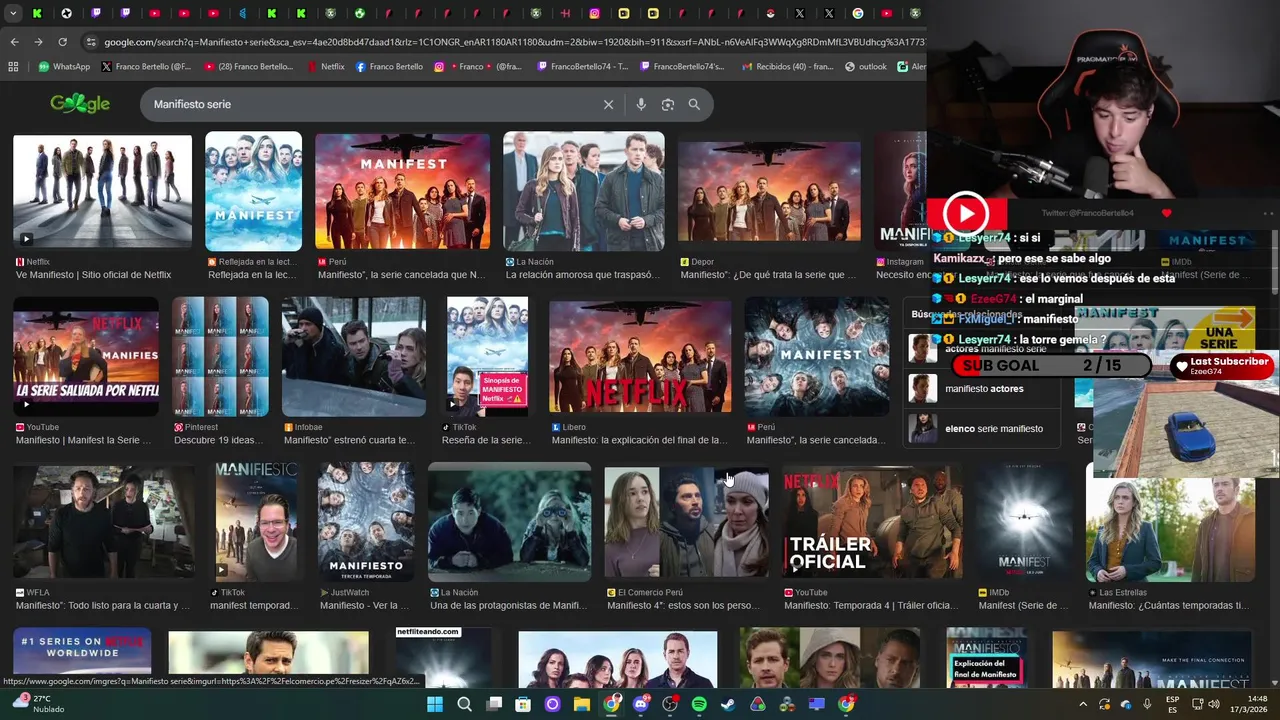The height and width of the screenshot is (720, 1280).
Task: Open La Nación 'La relación amorosa' image
Action: [x=584, y=191]
